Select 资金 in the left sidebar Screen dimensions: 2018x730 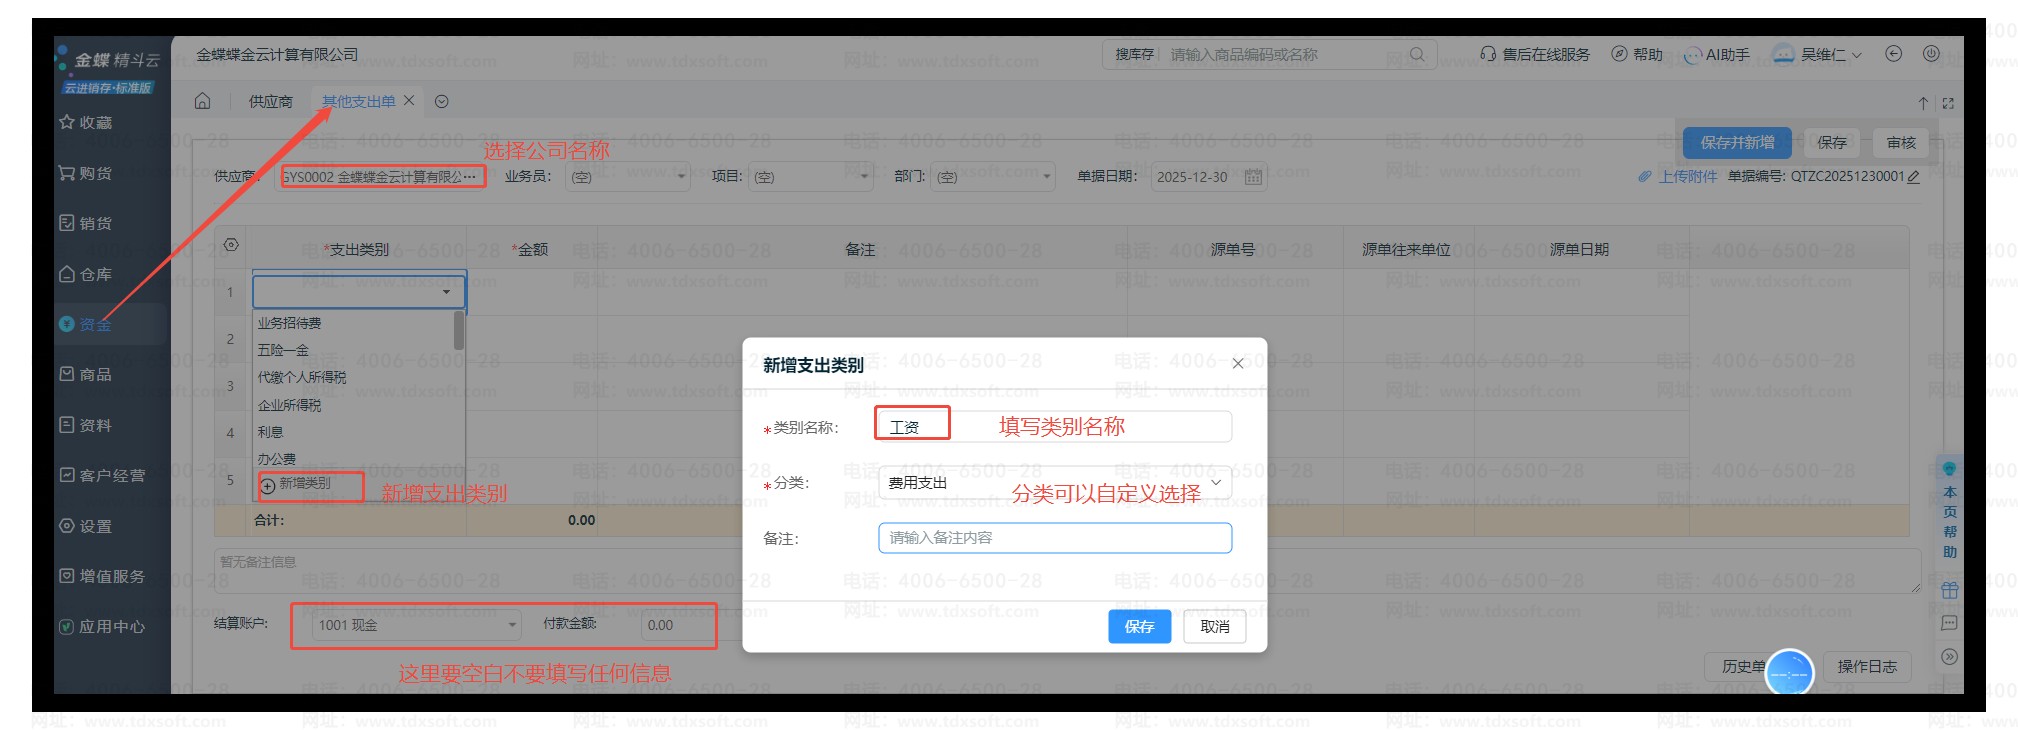[x=95, y=324]
